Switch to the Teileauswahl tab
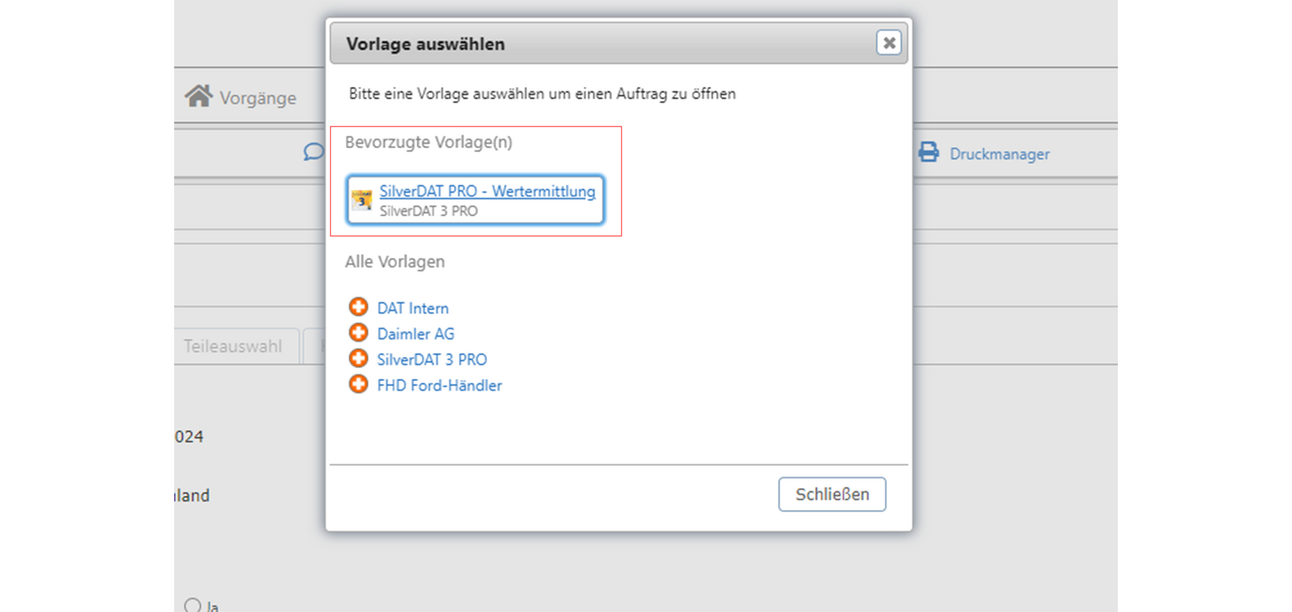The height and width of the screenshot is (612, 1292). (x=232, y=346)
